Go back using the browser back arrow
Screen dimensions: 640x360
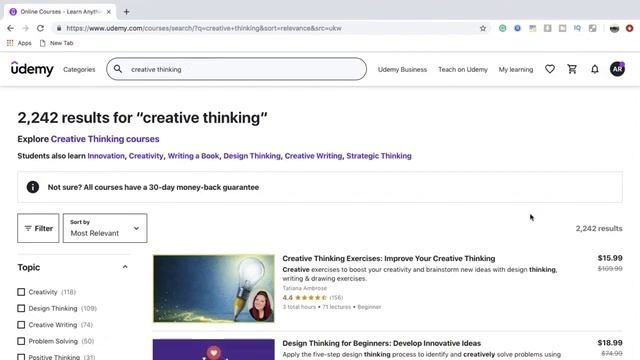(x=11, y=28)
